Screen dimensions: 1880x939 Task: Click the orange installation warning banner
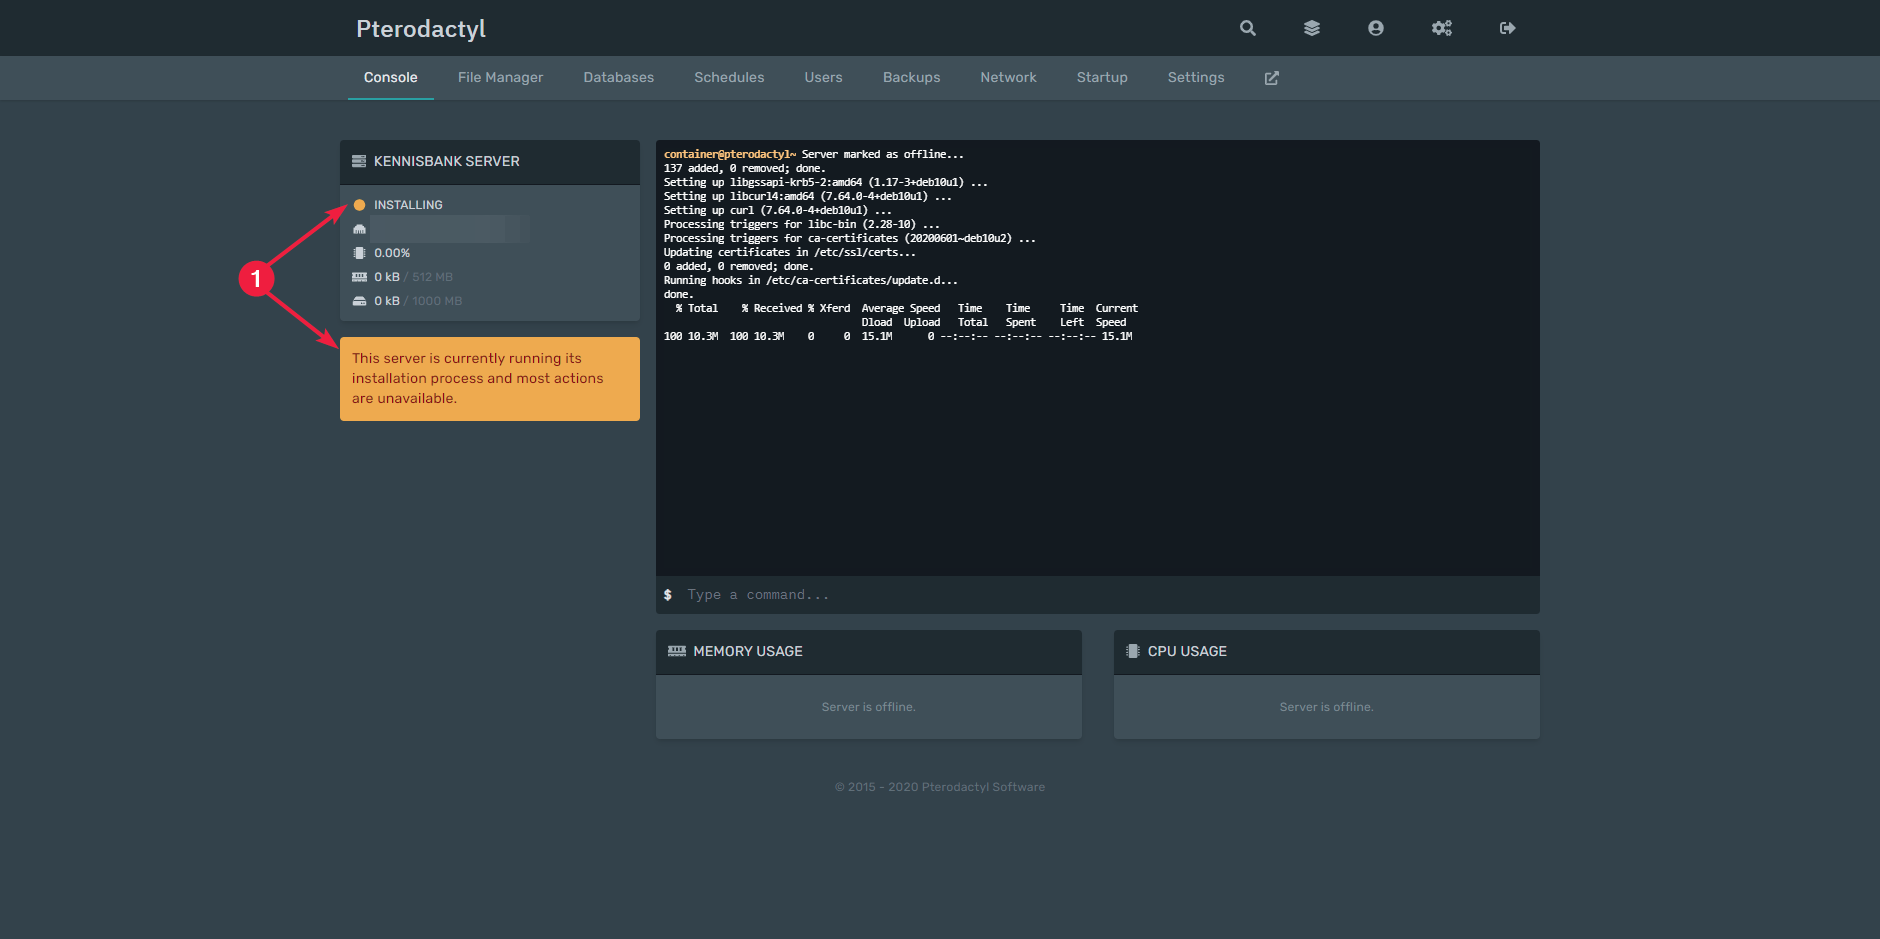coord(490,379)
